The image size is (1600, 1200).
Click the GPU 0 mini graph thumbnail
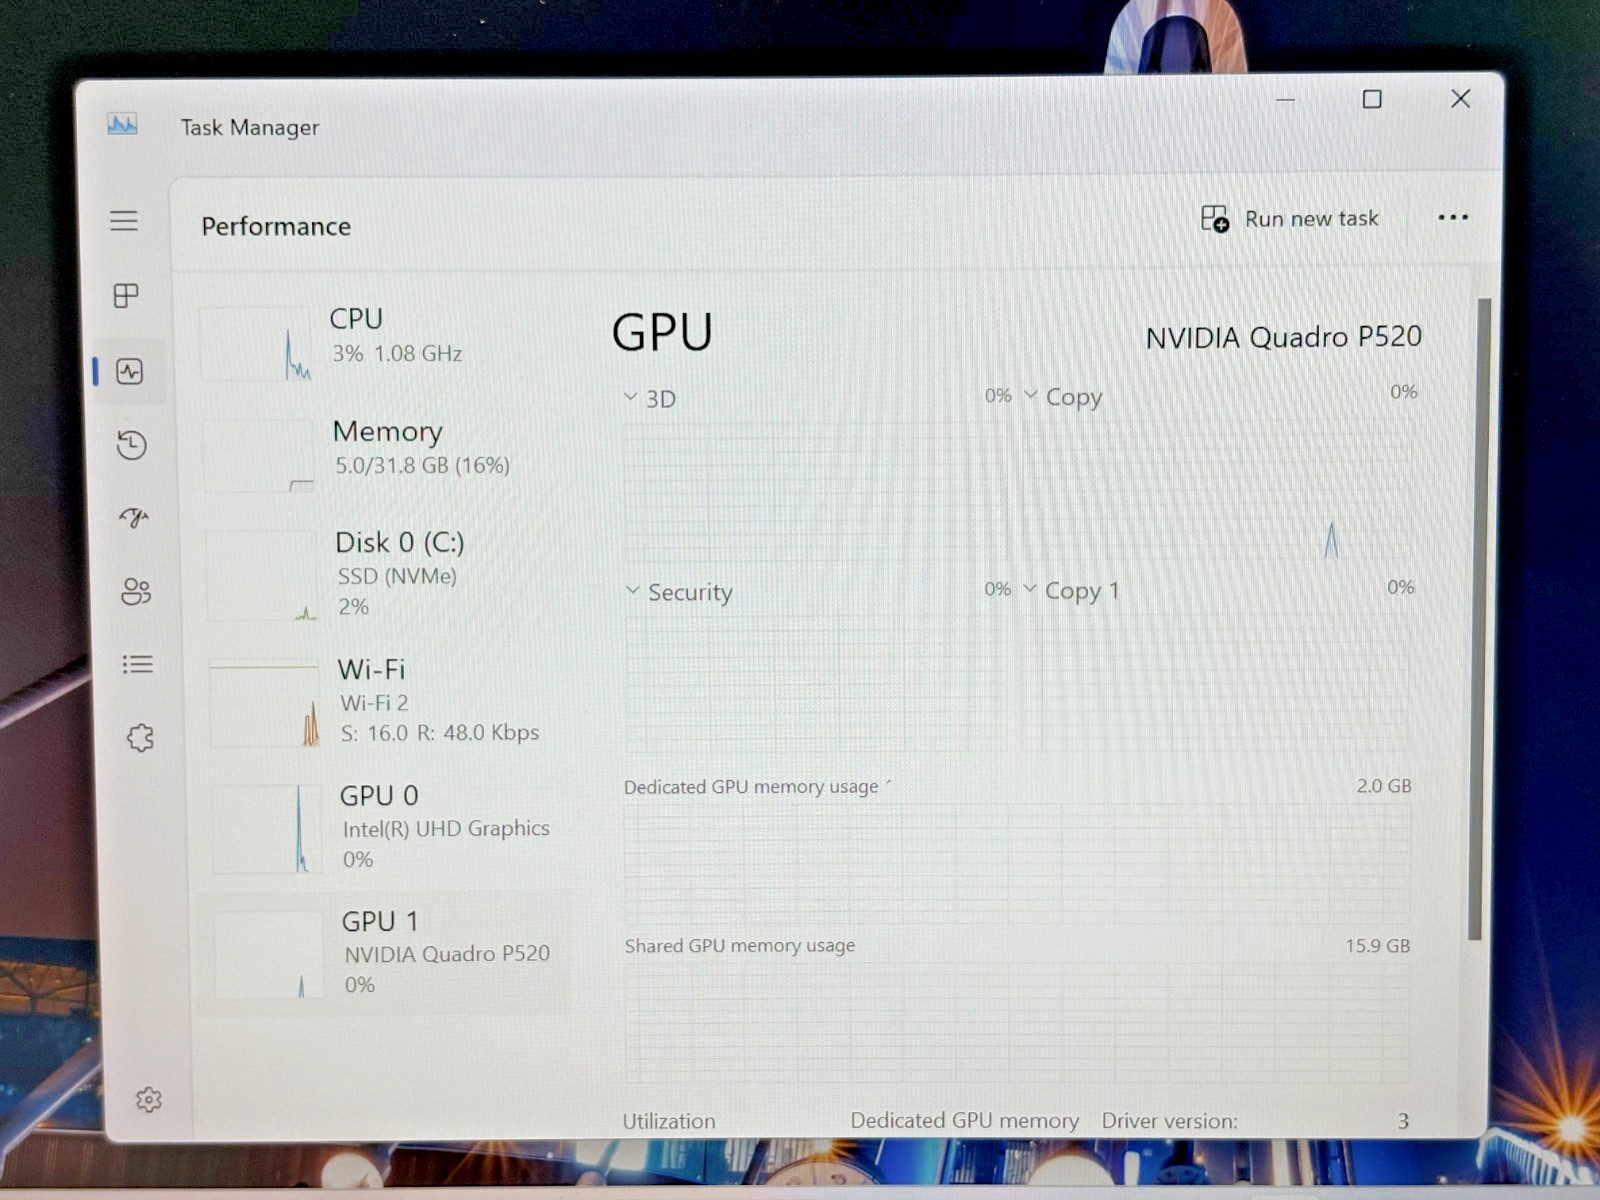click(267, 829)
